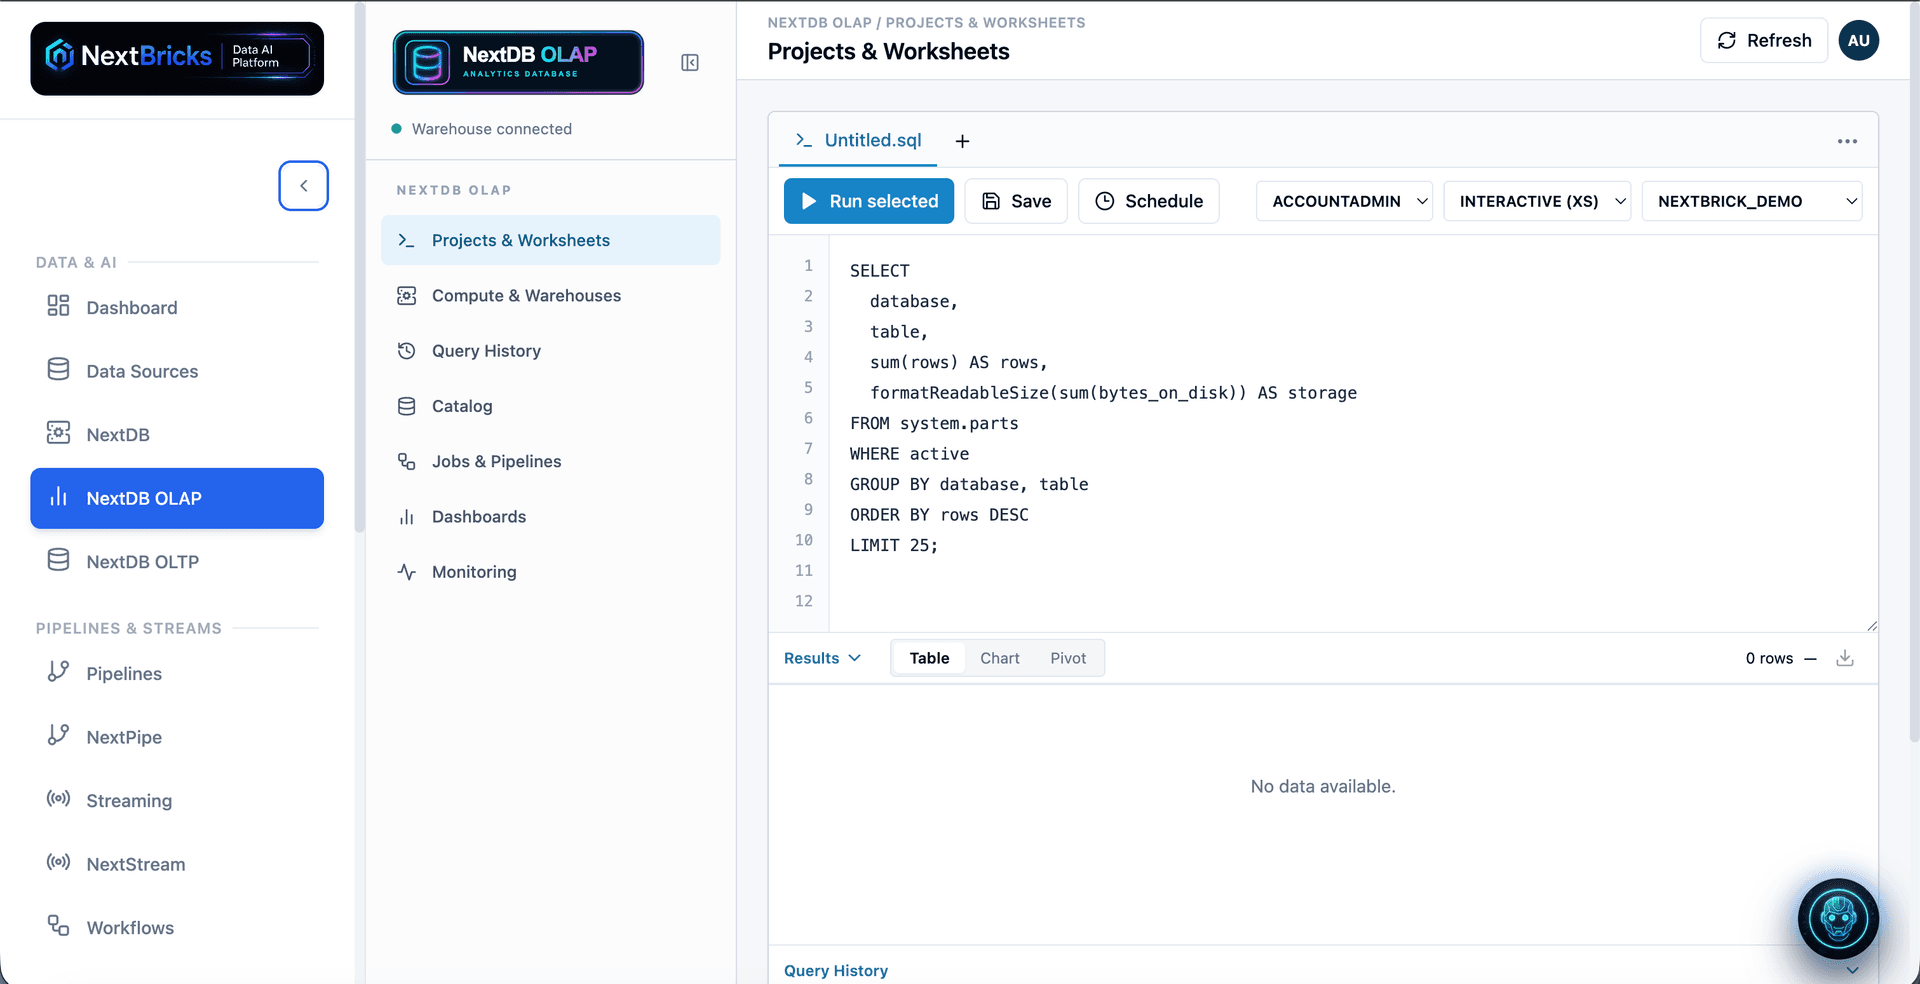The image size is (1920, 984).
Task: Open the AU user avatar
Action: (1858, 40)
